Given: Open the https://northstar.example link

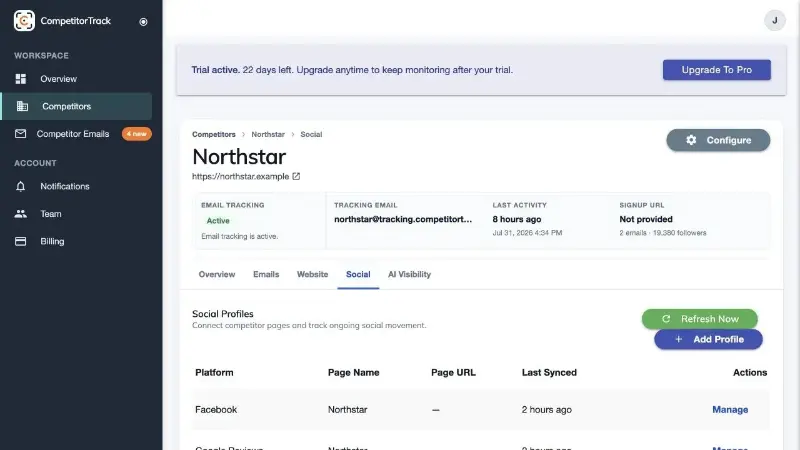Looking at the screenshot, I should point(240,176).
